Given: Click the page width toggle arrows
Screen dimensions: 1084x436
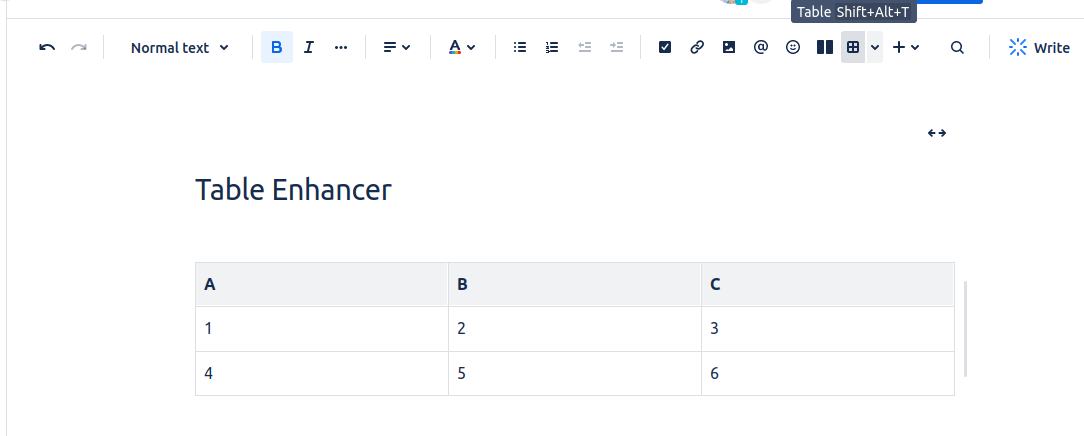Looking at the screenshot, I should [x=937, y=133].
